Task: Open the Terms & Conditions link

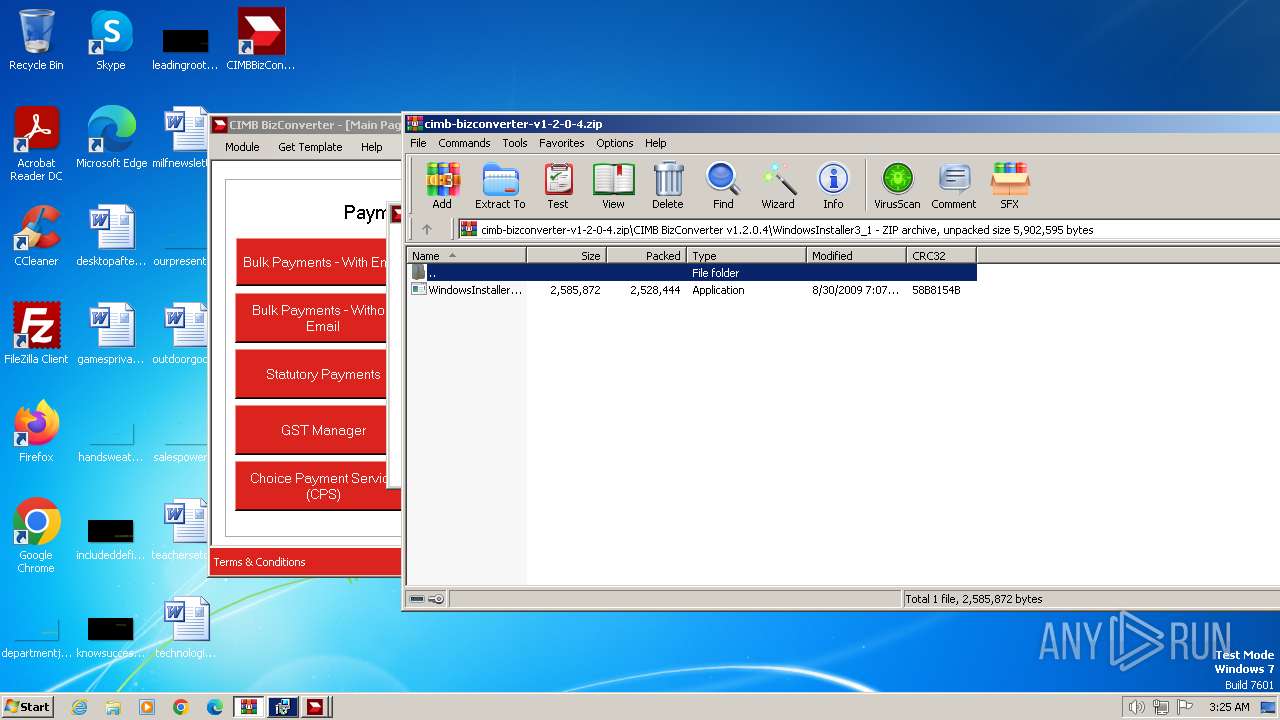Action: (x=259, y=562)
